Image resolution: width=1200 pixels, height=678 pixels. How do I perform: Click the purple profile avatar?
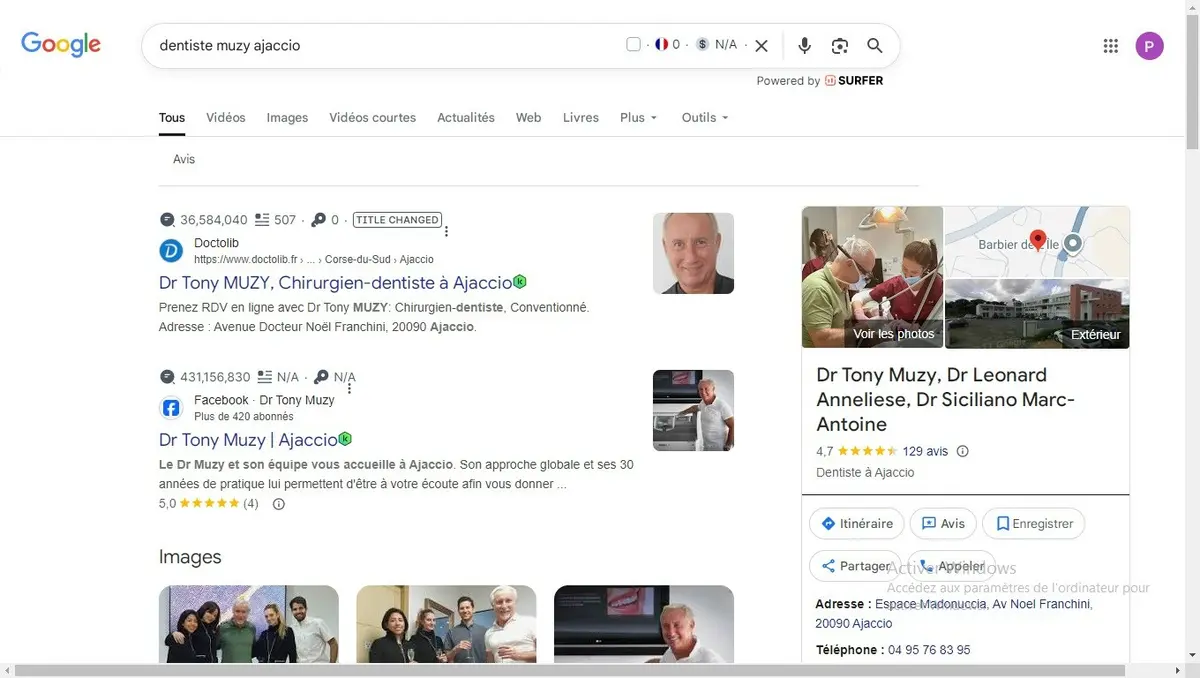pyautogui.click(x=1149, y=45)
